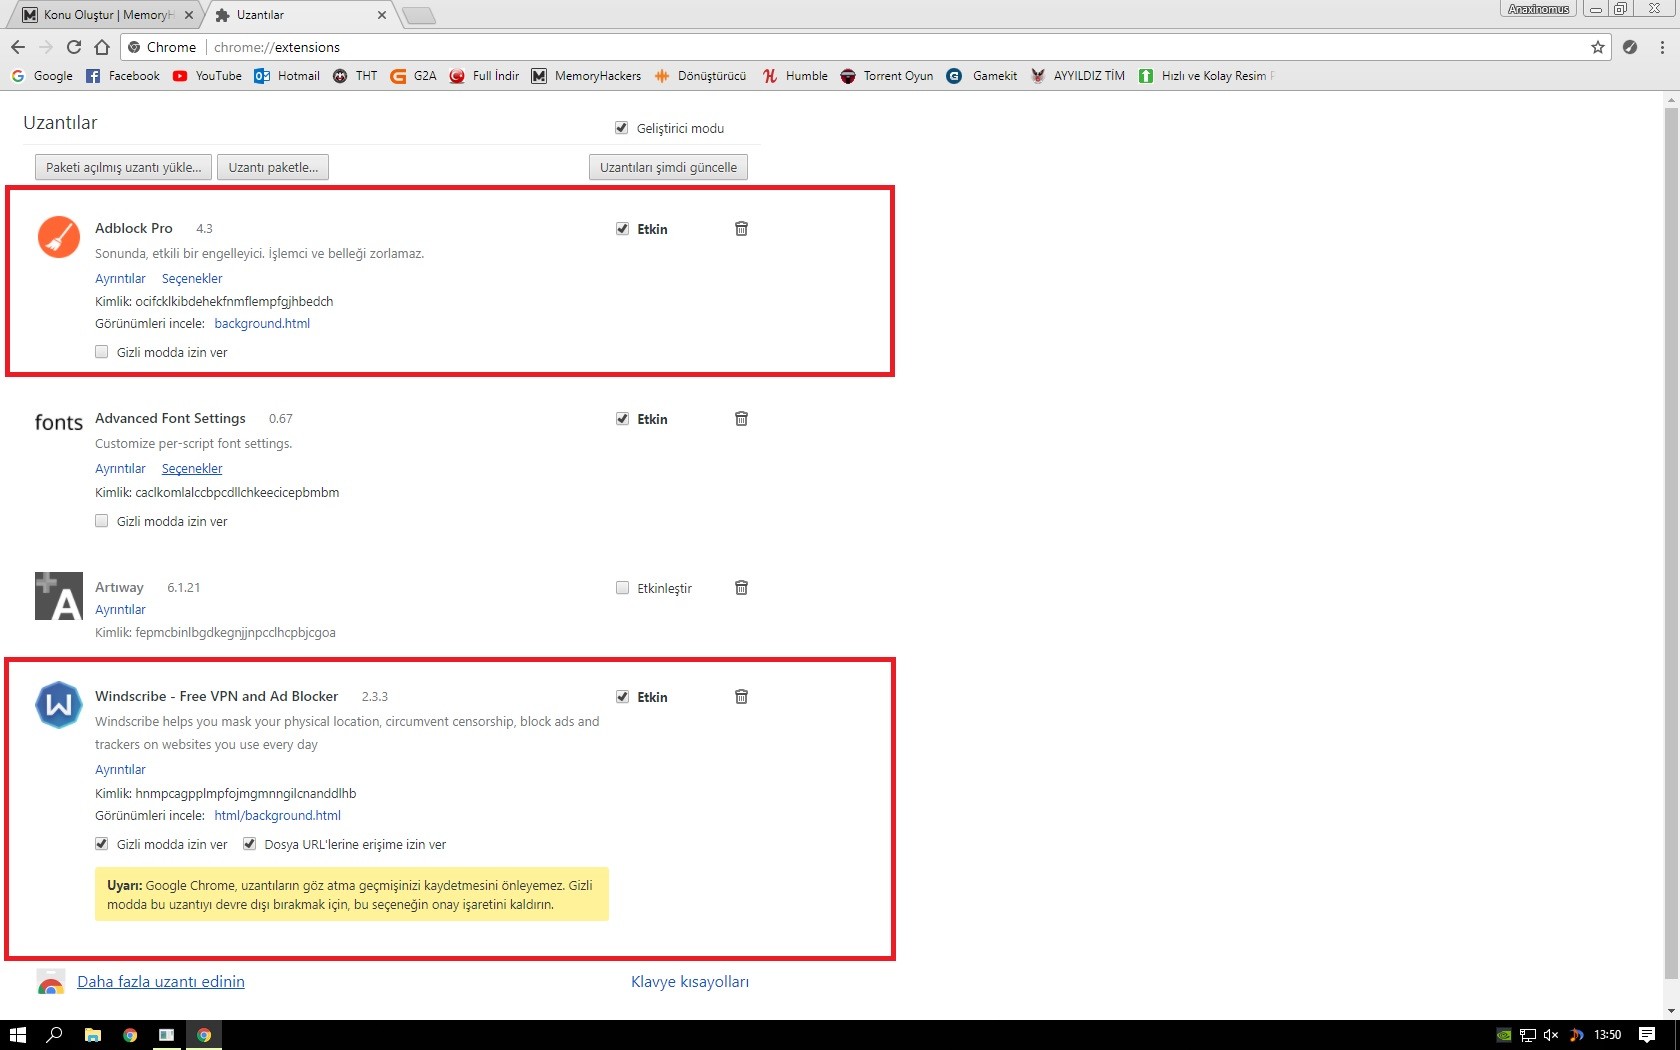
Task: Open Ayrıntılar for Windscribe
Action: (x=120, y=770)
